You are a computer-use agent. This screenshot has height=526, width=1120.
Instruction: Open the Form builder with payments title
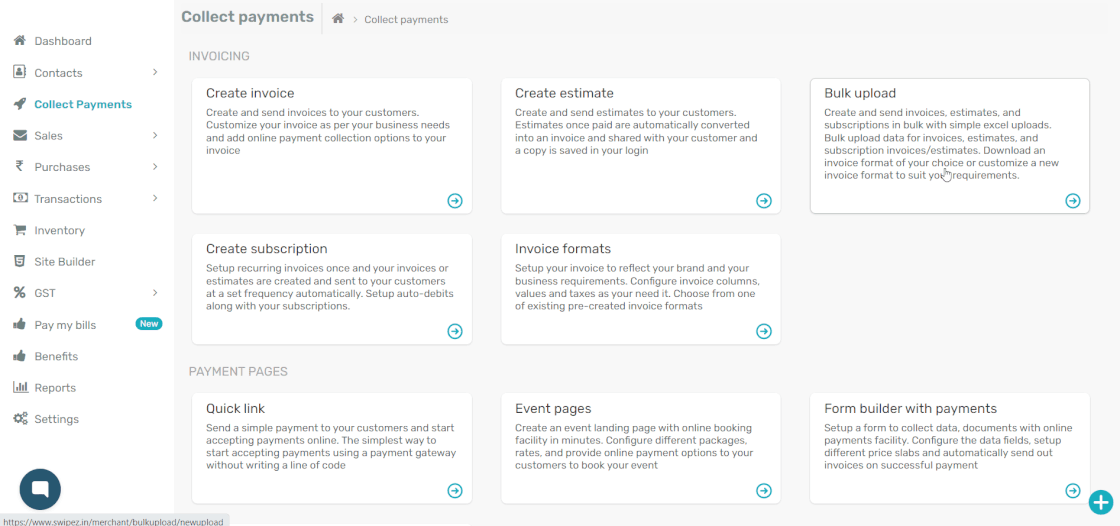coord(910,408)
